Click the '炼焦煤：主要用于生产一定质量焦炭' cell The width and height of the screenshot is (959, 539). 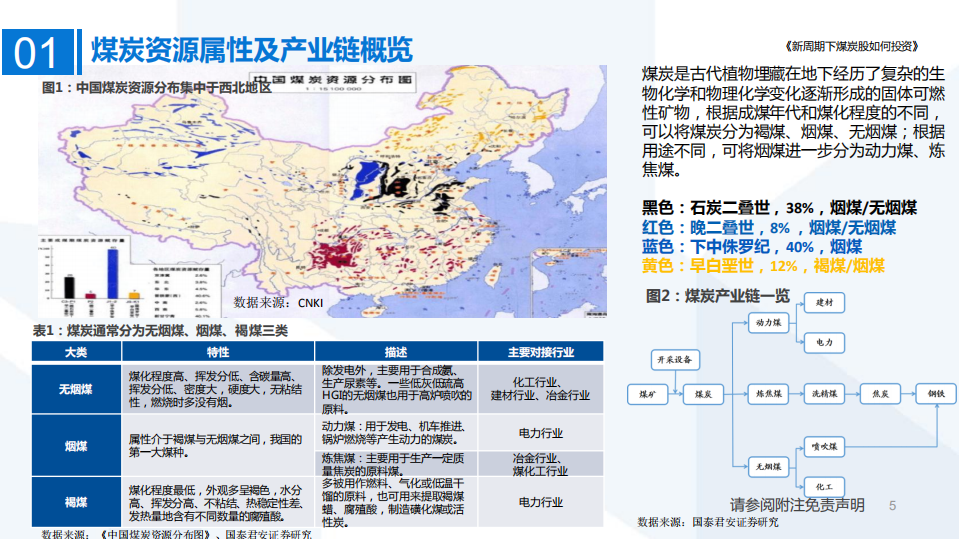396,464
